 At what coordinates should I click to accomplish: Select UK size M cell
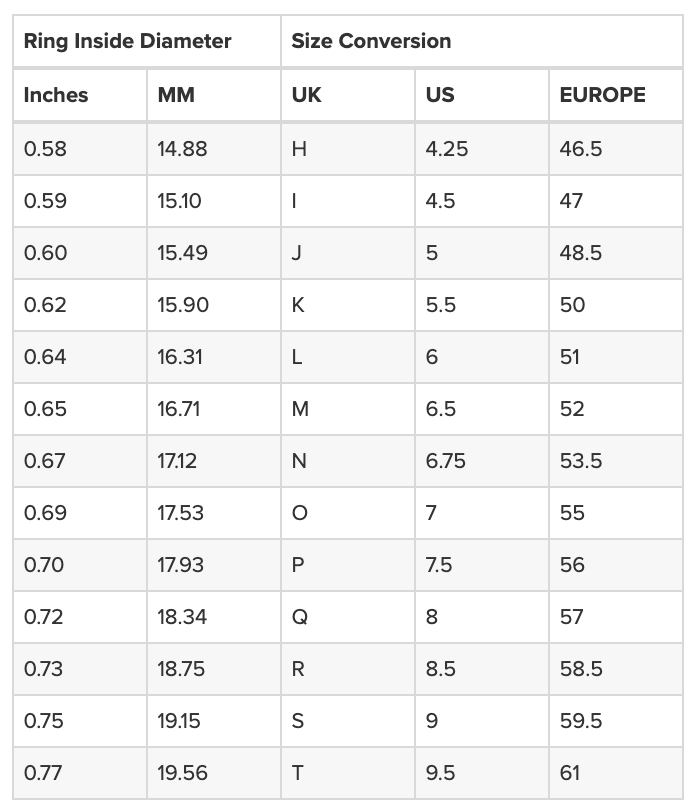click(348, 409)
